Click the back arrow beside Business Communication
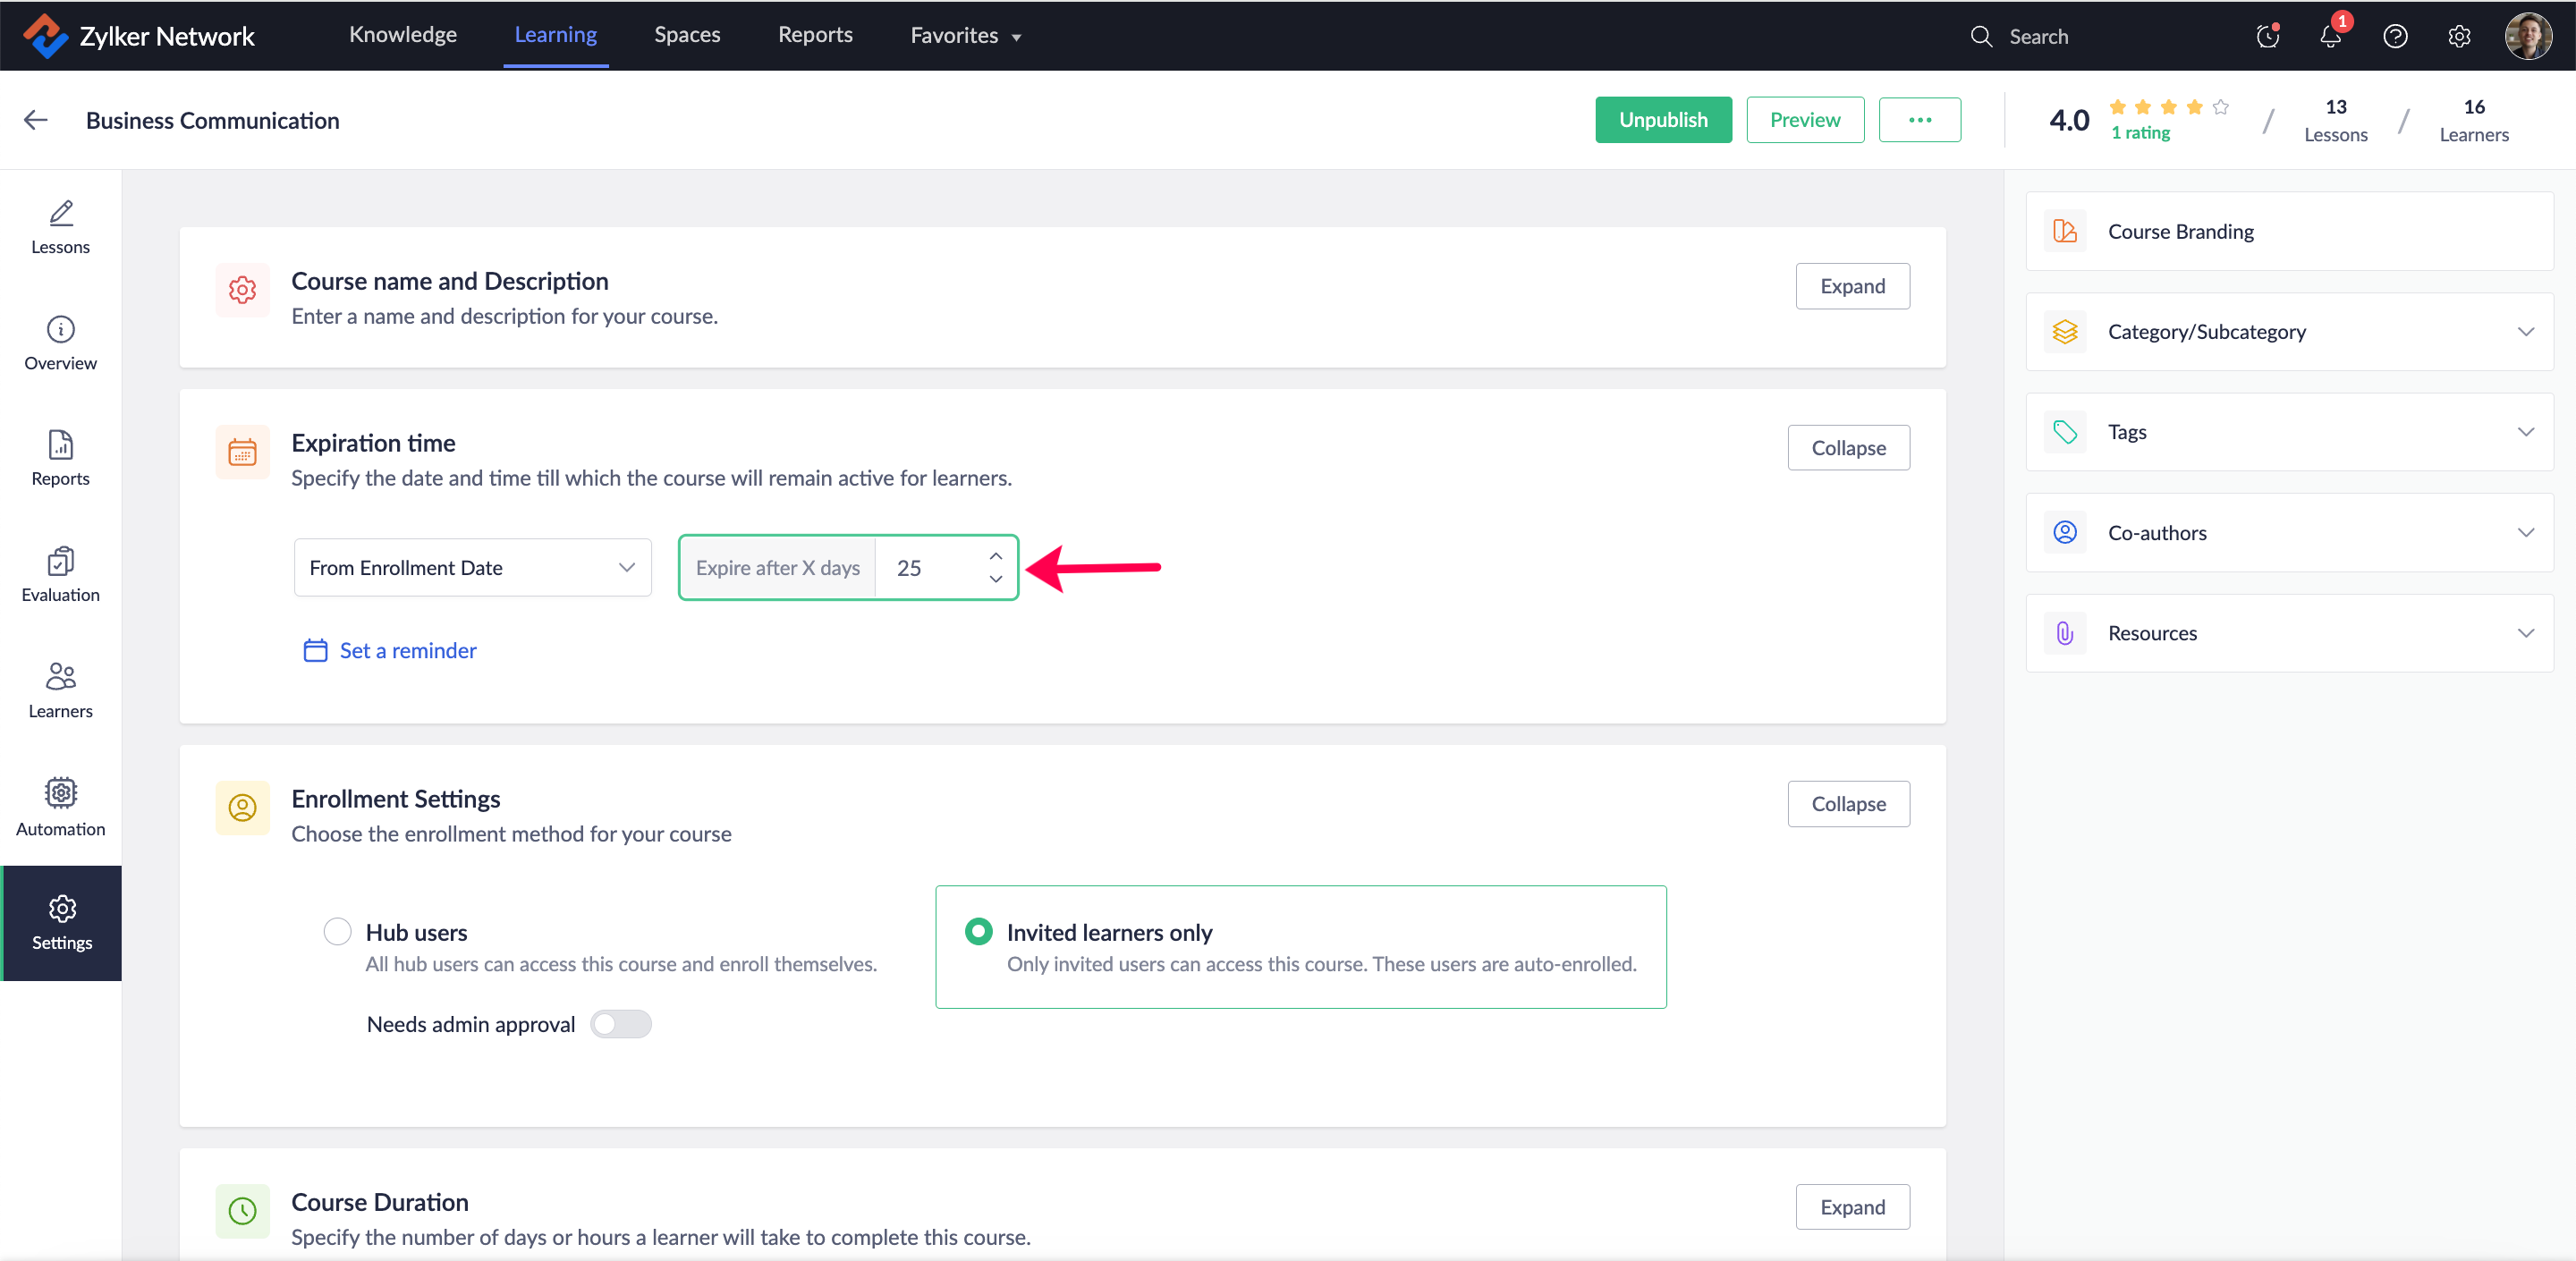This screenshot has width=2576, height=1261. click(36, 120)
